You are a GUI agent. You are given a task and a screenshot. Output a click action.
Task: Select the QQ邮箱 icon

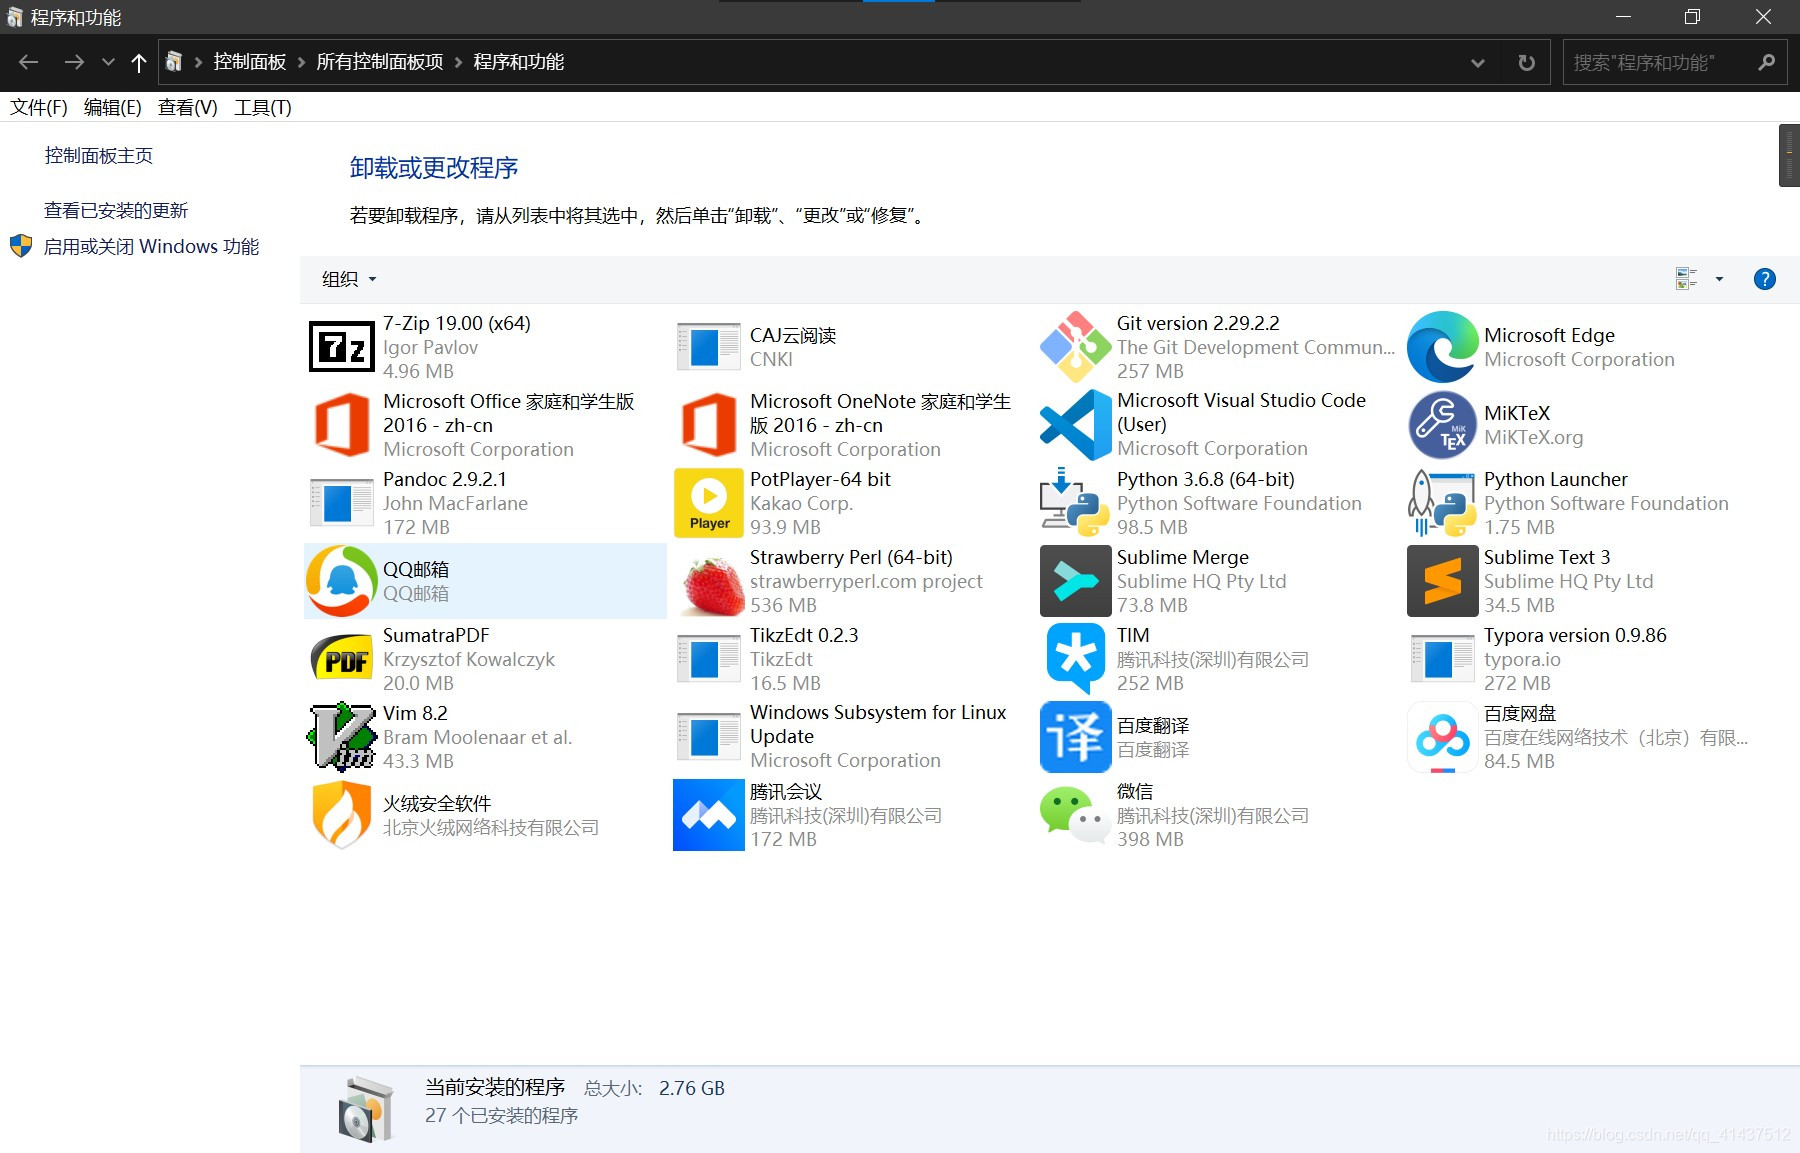pyautogui.click(x=342, y=581)
